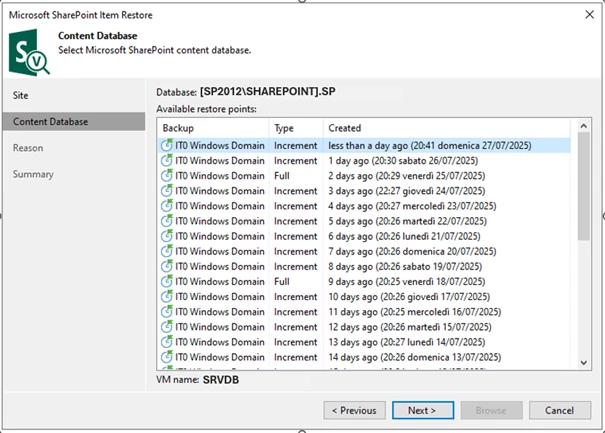Viewport: 605px width, 433px height.
Task: Cancel the restore wizard
Action: click(x=560, y=410)
